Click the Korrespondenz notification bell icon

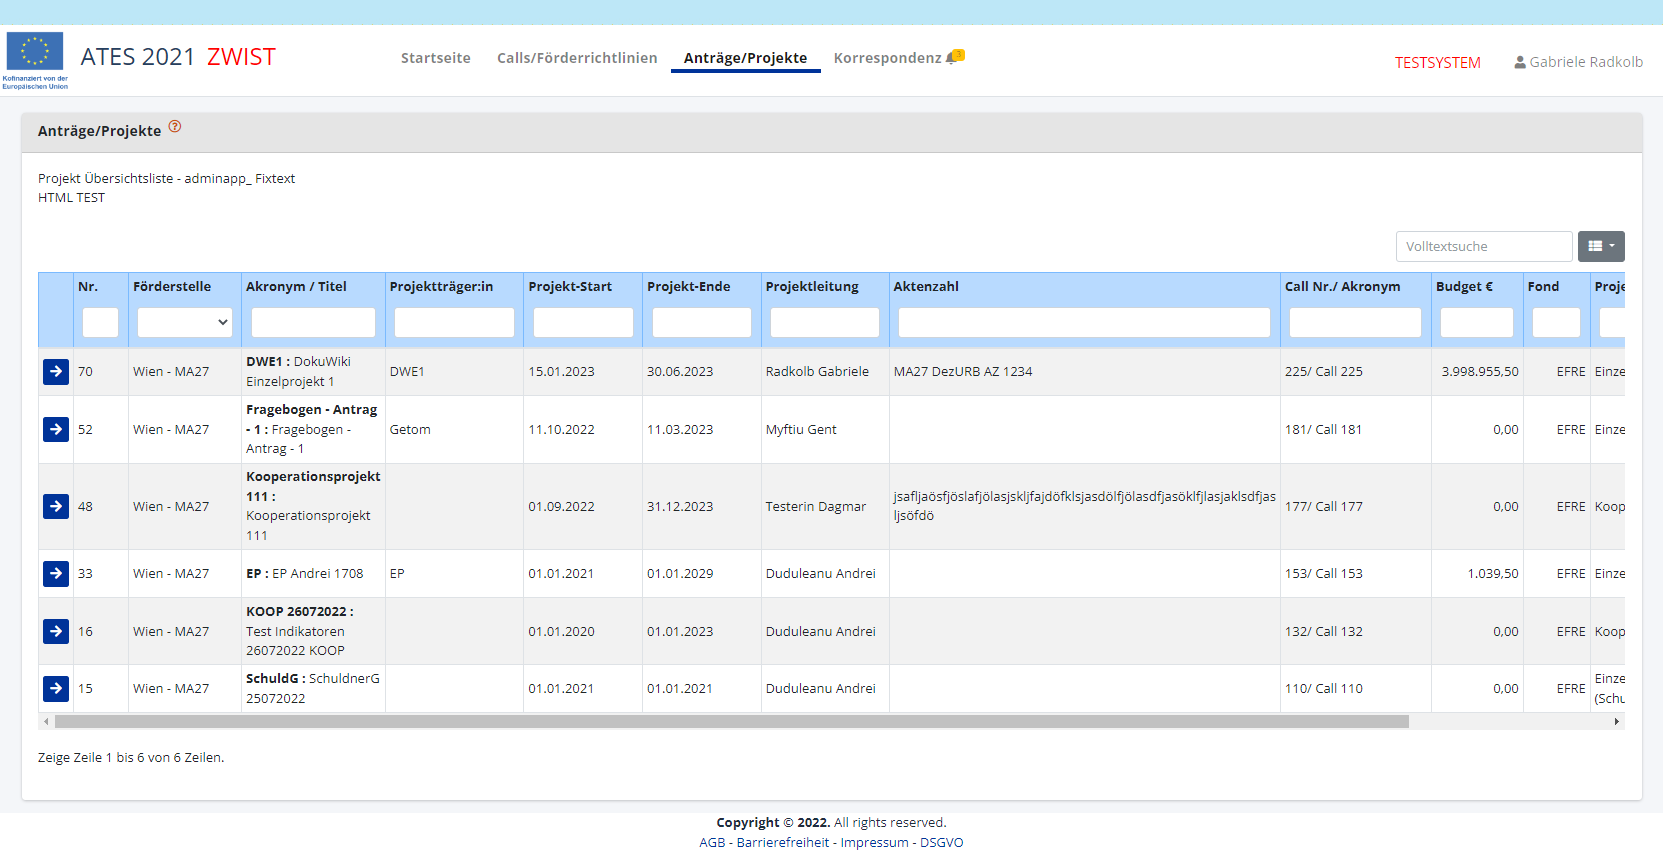click(955, 57)
